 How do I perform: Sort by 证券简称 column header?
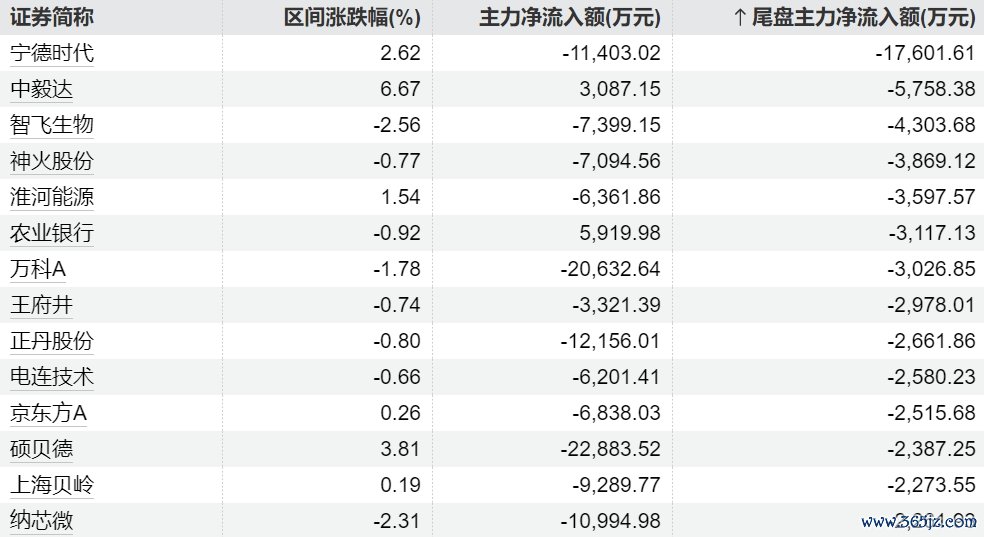51,16
